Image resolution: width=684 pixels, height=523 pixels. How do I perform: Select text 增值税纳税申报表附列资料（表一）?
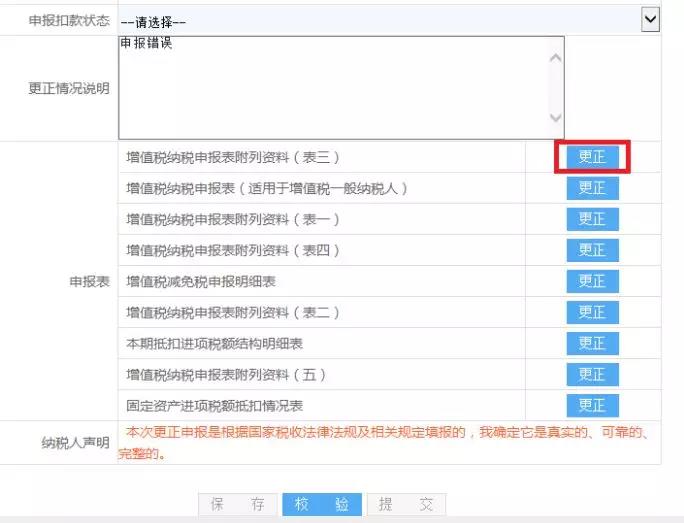coord(233,219)
